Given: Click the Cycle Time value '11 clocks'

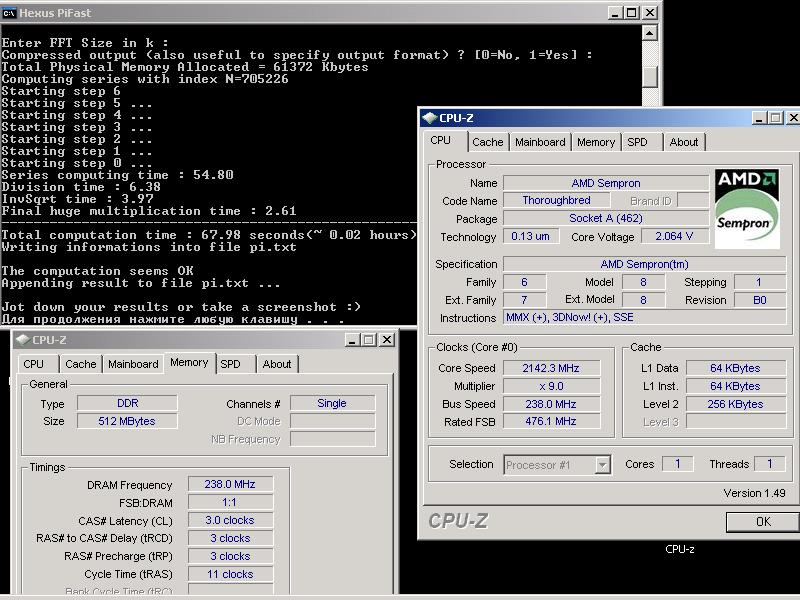Looking at the screenshot, I should (x=230, y=574).
